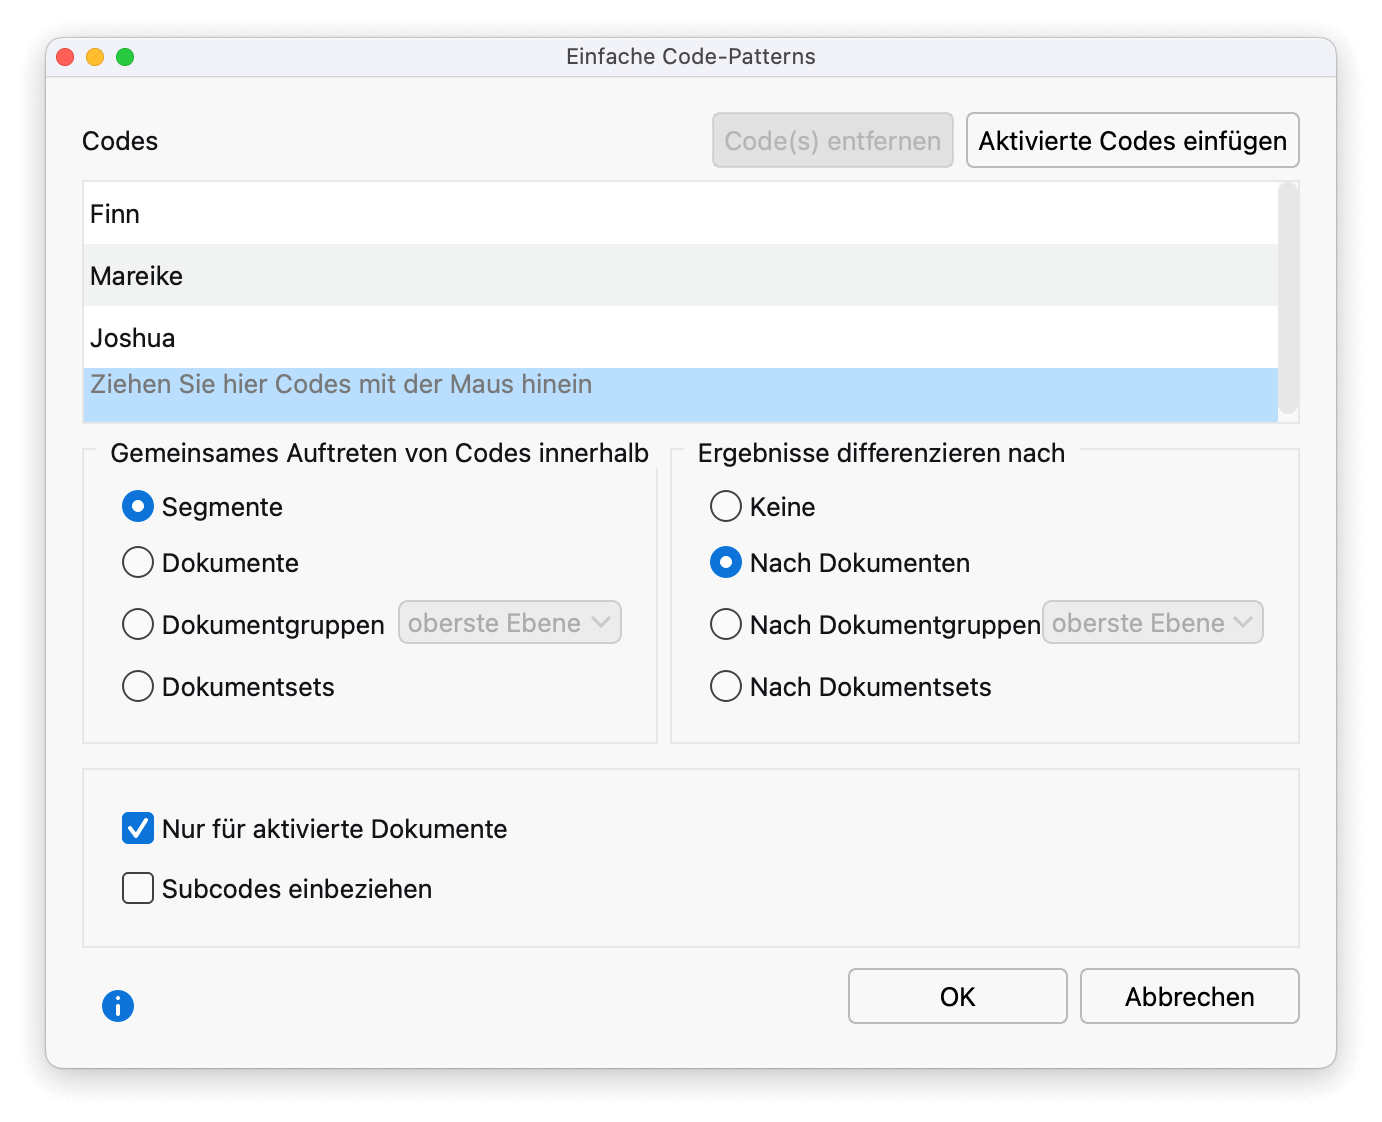Select Dokumentgruppen radio option on the left
1382x1122 pixels.
coord(138,625)
